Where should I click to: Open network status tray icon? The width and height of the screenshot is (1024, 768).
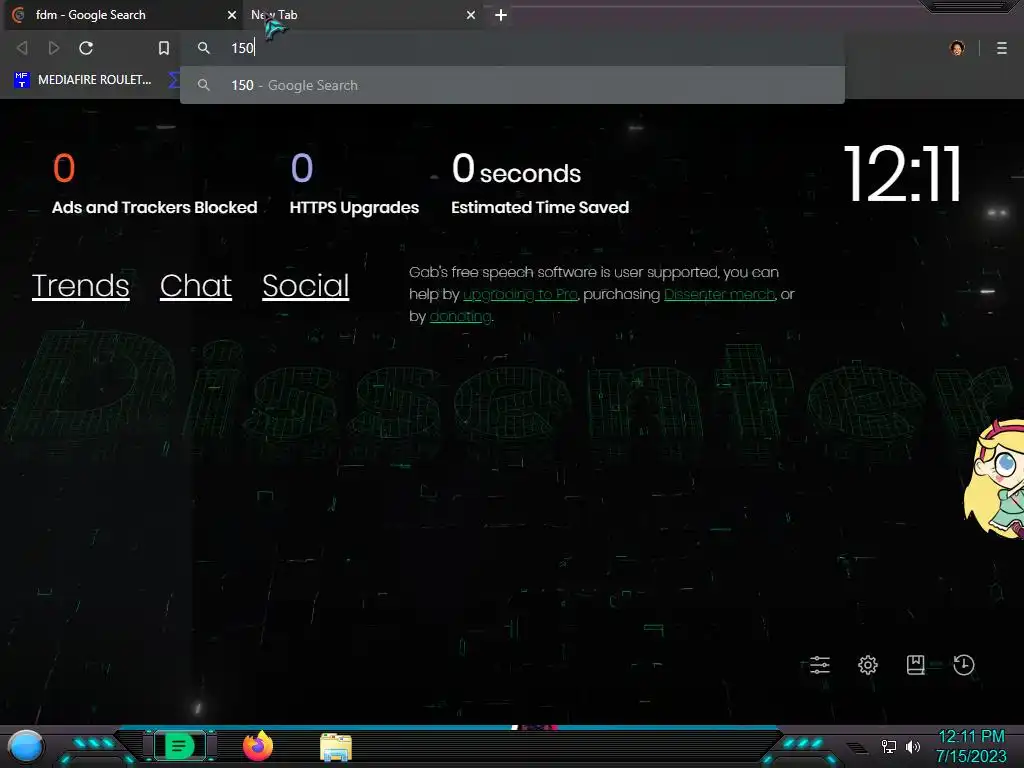pos(888,746)
